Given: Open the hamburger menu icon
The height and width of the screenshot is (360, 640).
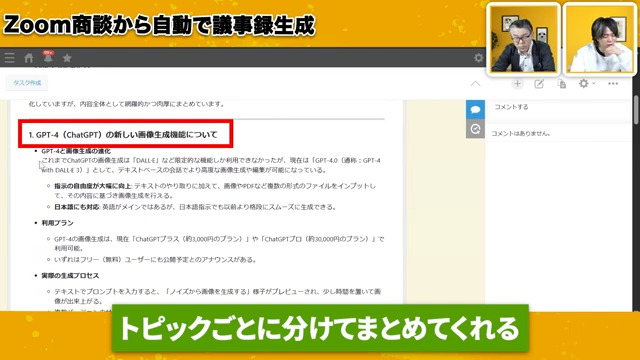Looking at the screenshot, I should (x=10, y=58).
